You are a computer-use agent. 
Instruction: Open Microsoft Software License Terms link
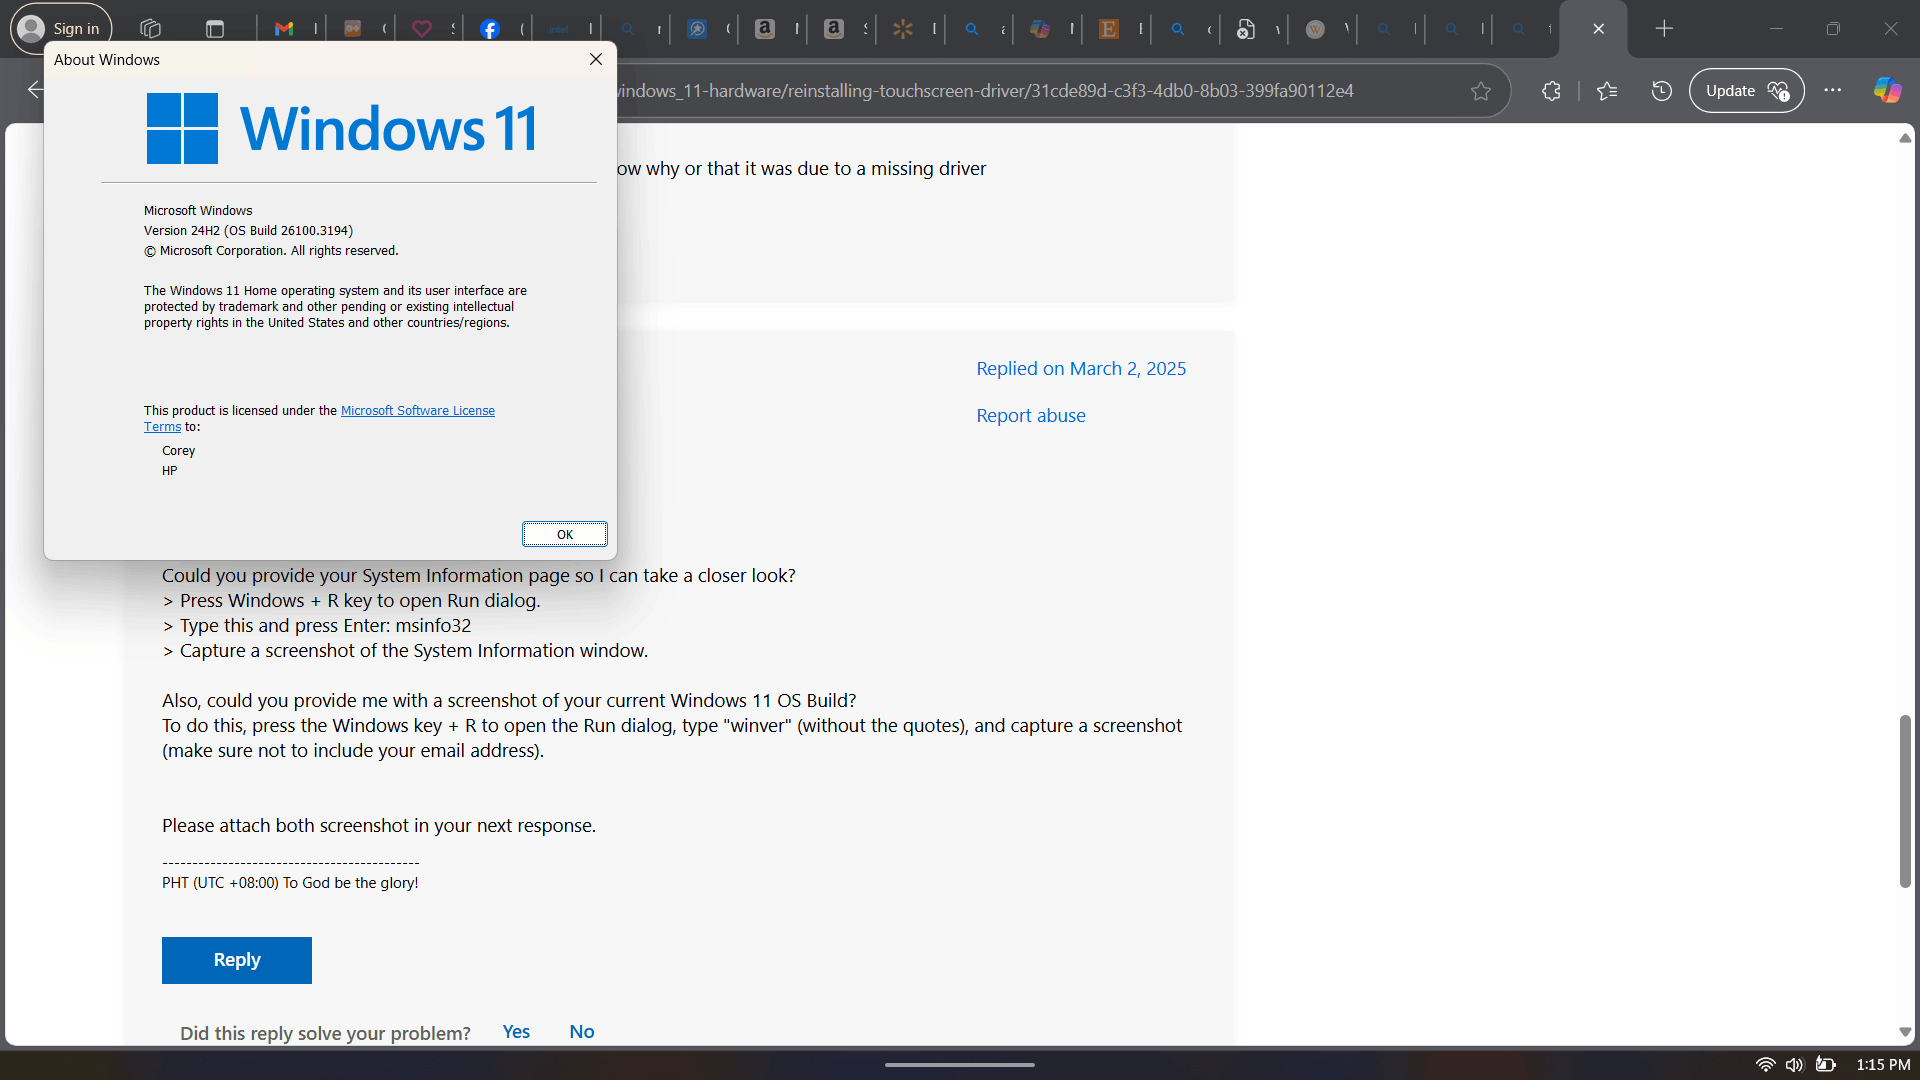pos(417,411)
